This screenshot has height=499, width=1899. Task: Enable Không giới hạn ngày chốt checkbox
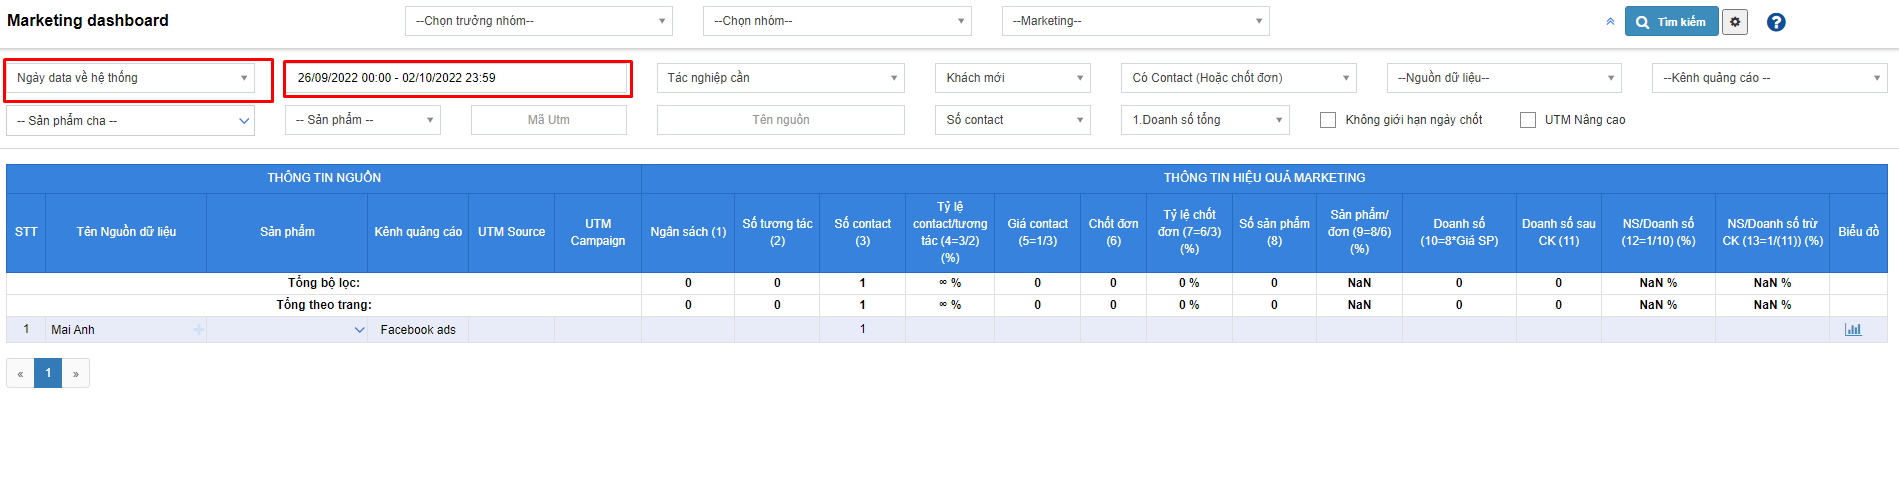(x=1328, y=120)
